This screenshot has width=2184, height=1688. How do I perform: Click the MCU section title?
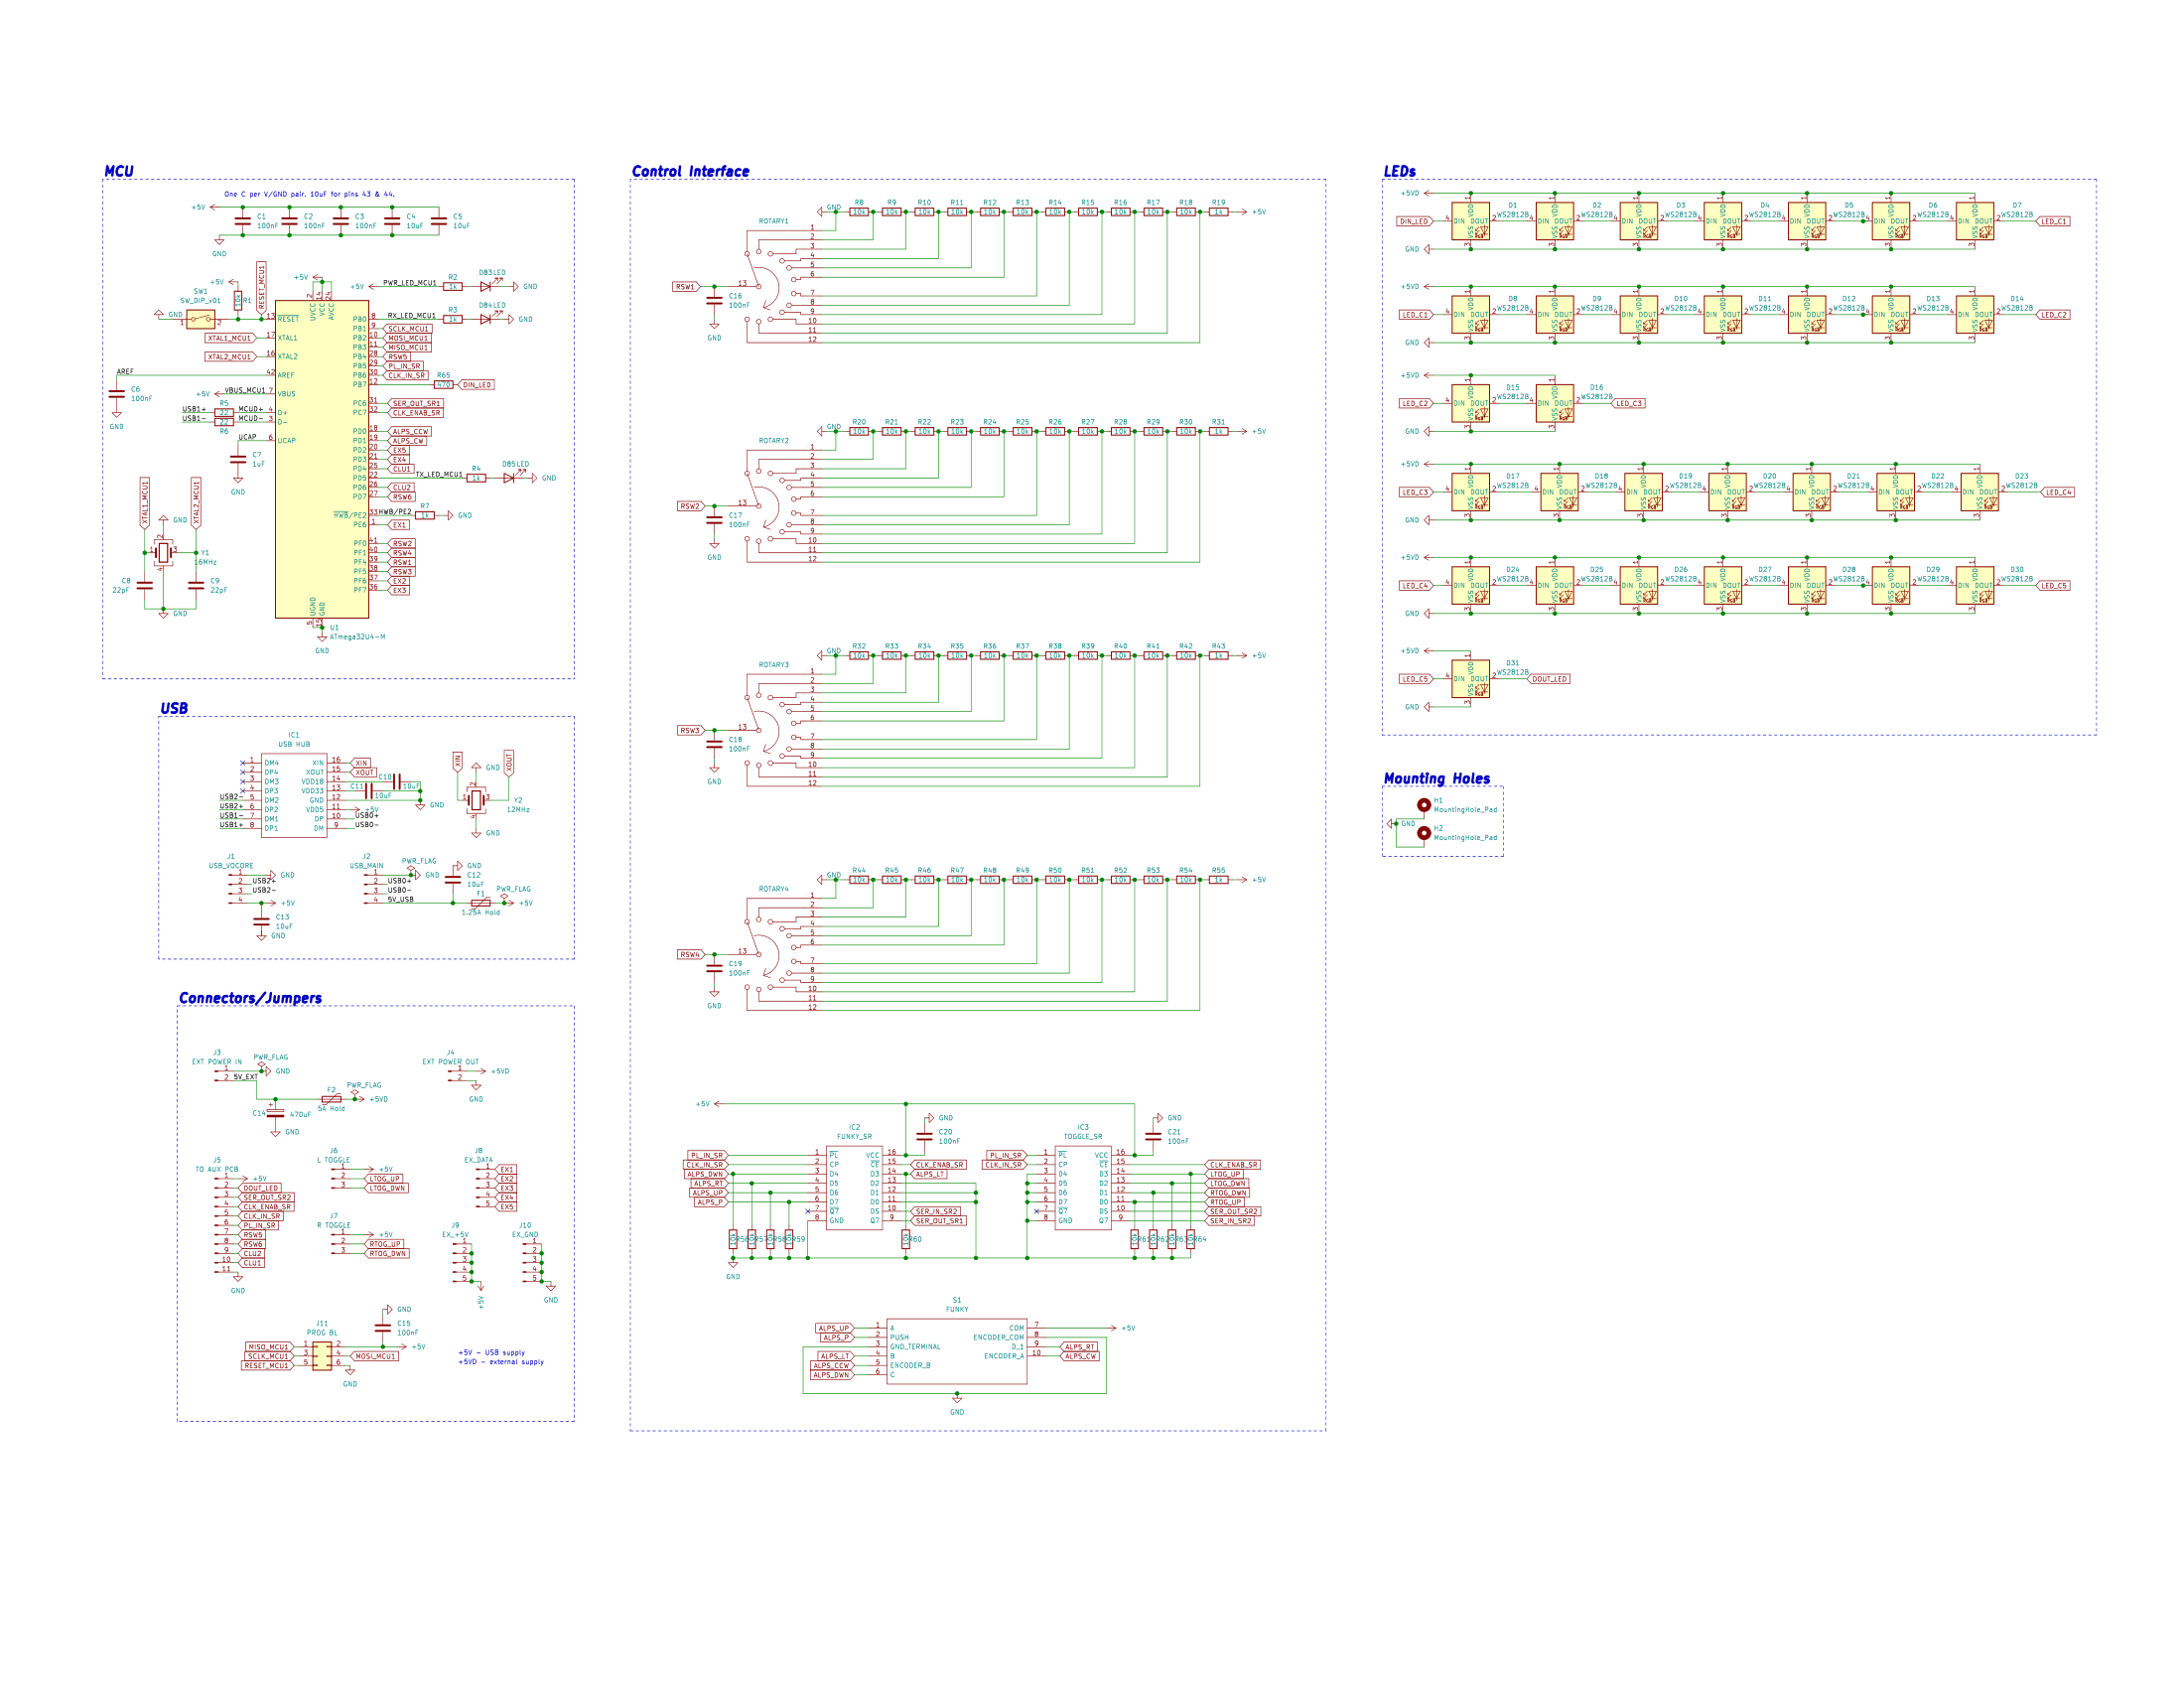pyautogui.click(x=119, y=171)
